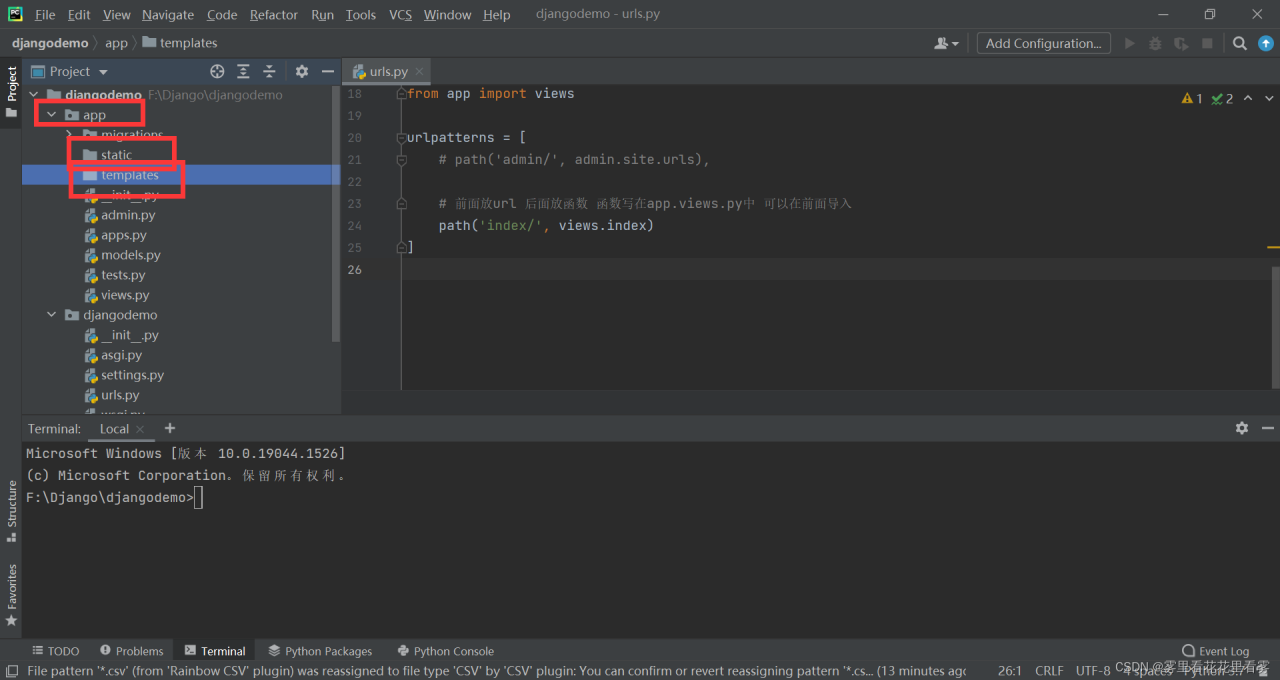Open tests.py in project tree

point(123,275)
